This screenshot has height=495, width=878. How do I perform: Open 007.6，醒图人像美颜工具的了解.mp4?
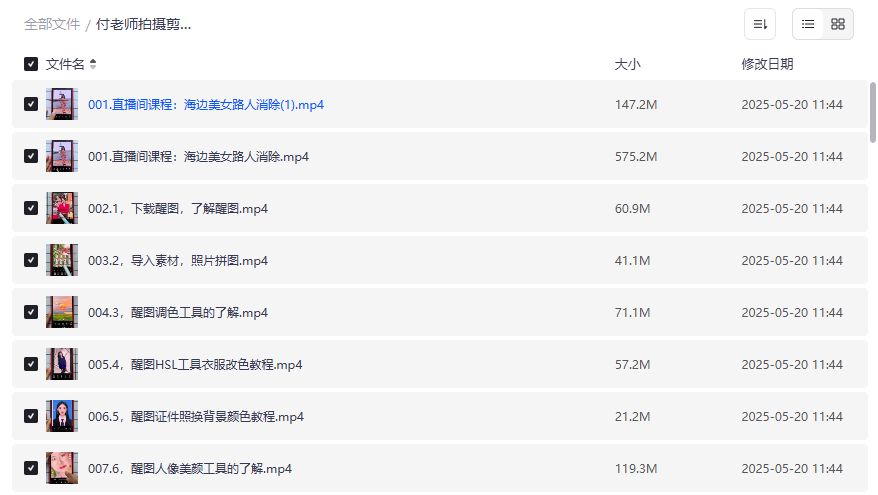coord(190,469)
